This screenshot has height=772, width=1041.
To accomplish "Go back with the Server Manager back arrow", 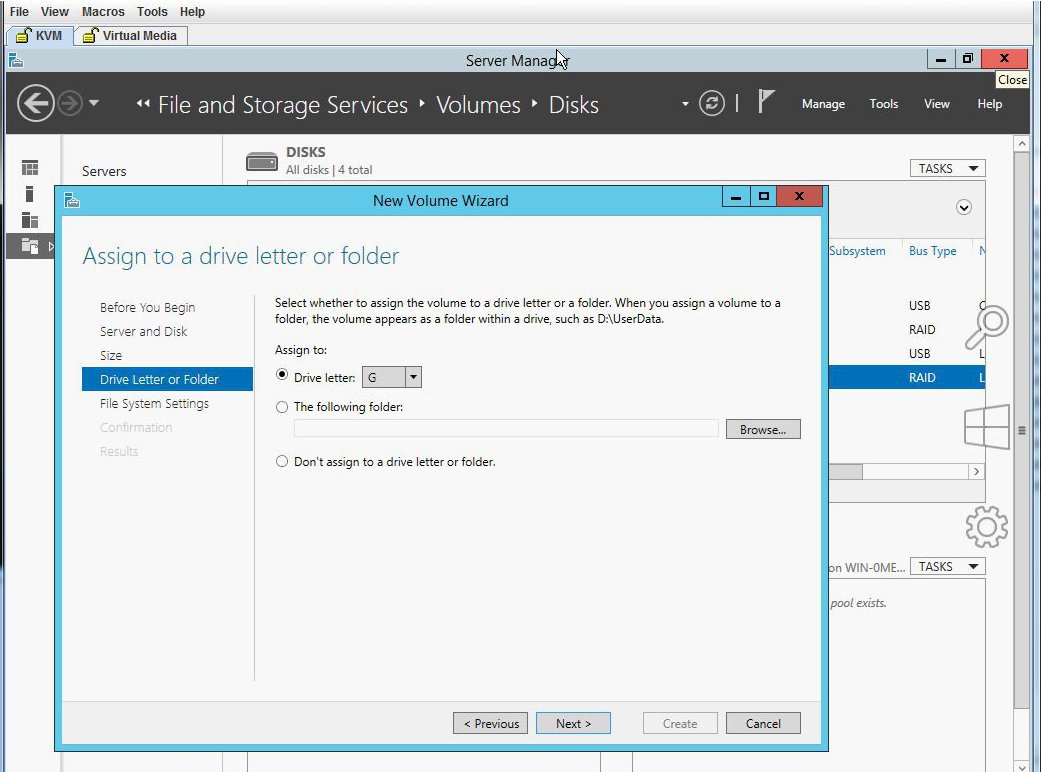I will 36,103.
